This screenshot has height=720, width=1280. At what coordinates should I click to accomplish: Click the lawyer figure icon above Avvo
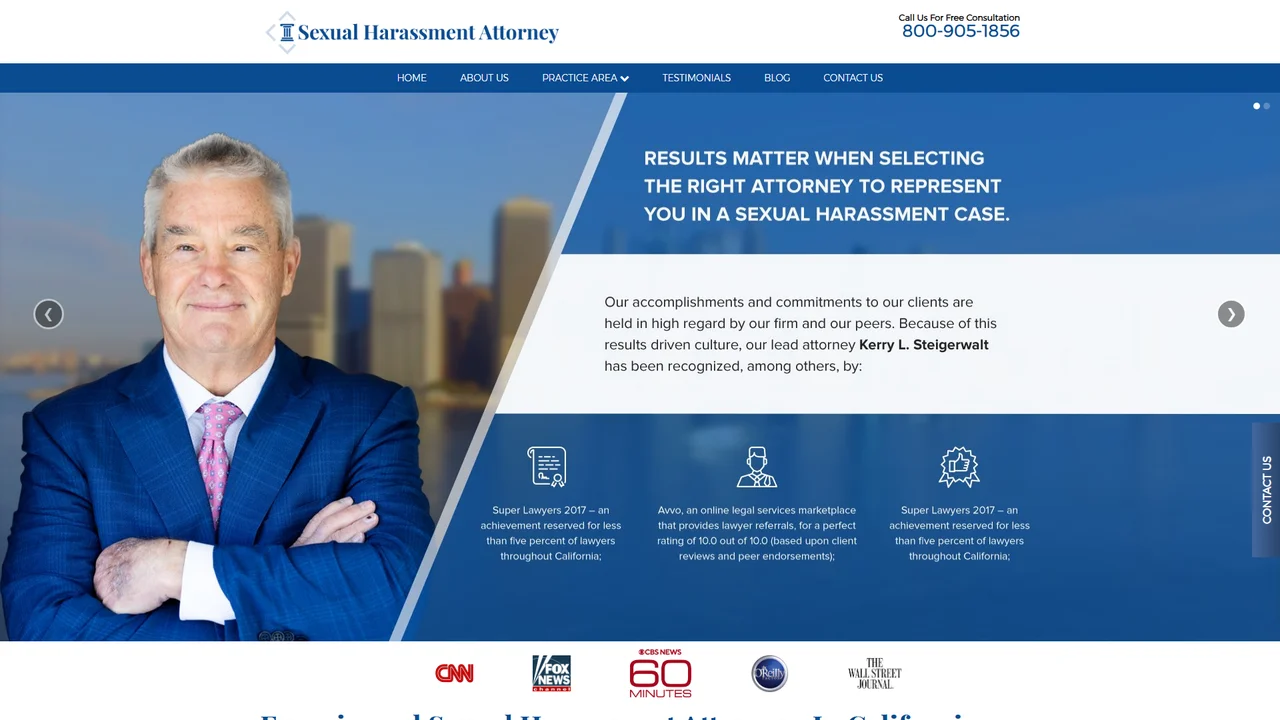pyautogui.click(x=757, y=467)
